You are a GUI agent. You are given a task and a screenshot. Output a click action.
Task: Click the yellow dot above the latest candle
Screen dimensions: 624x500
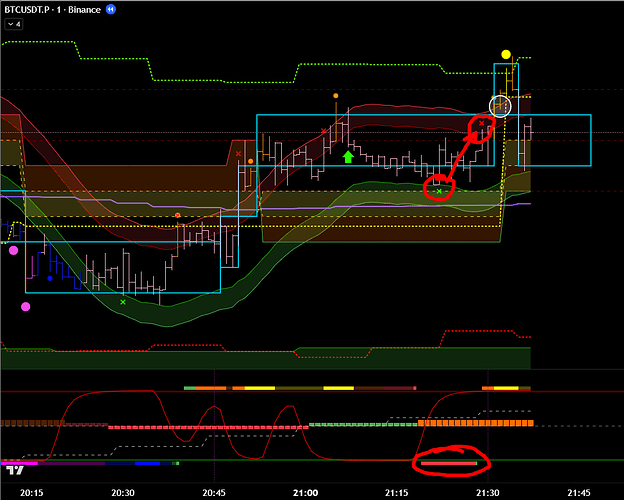point(507,54)
